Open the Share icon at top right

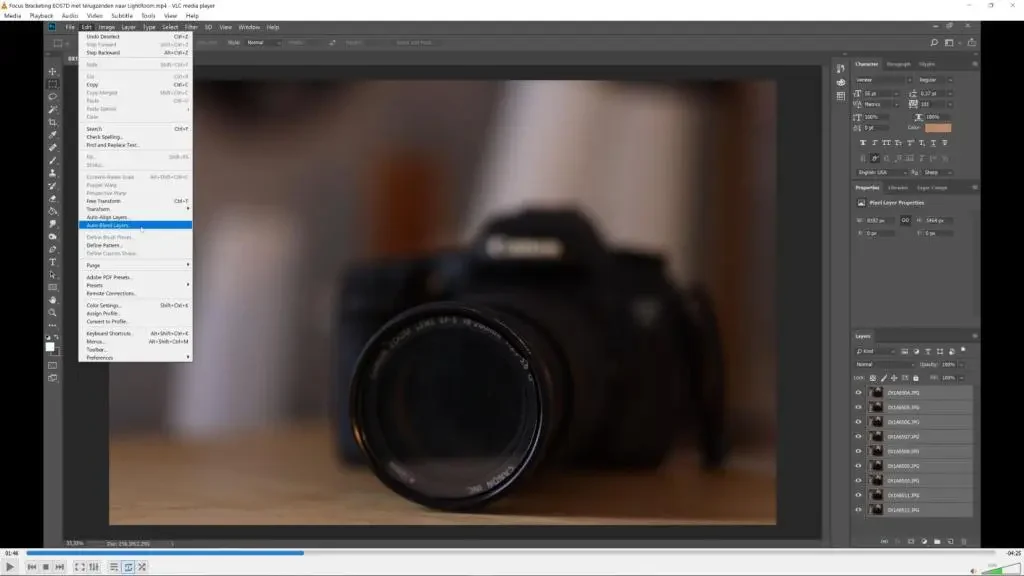(972, 42)
